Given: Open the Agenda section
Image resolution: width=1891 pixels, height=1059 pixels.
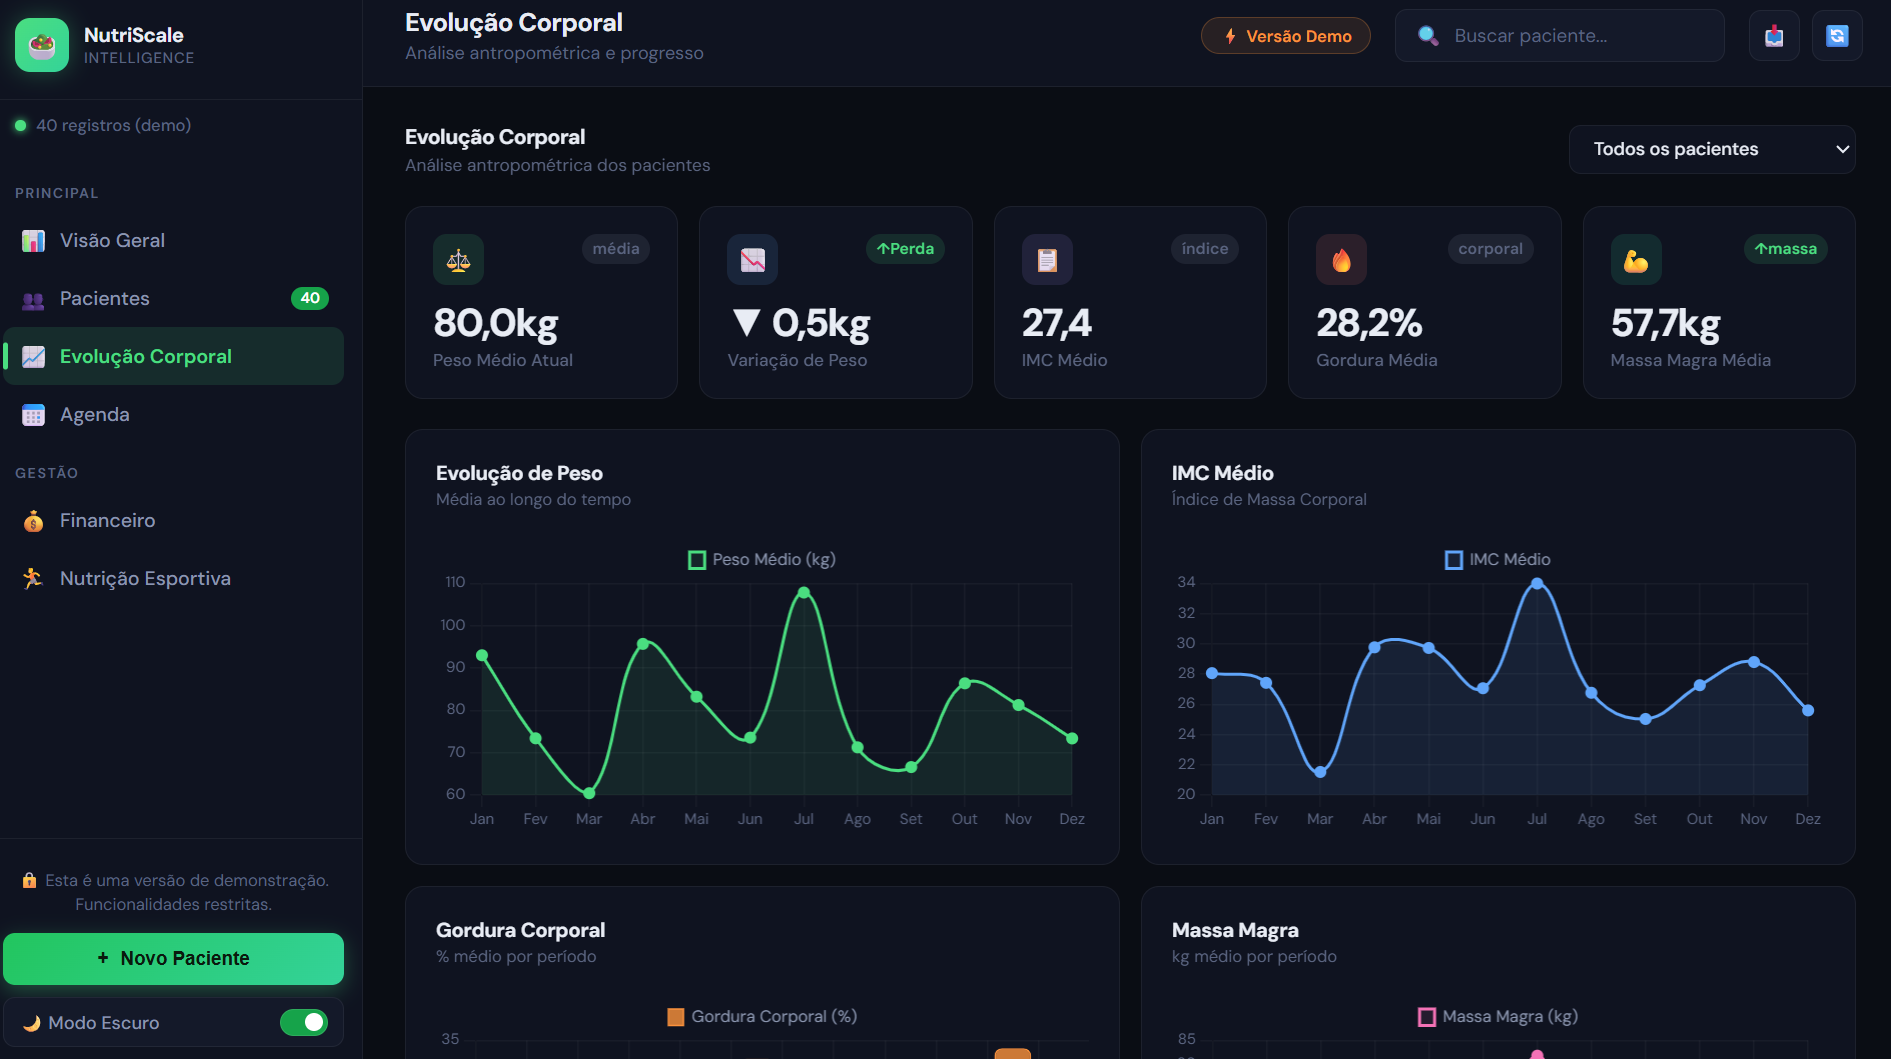Looking at the screenshot, I should 174,415.
